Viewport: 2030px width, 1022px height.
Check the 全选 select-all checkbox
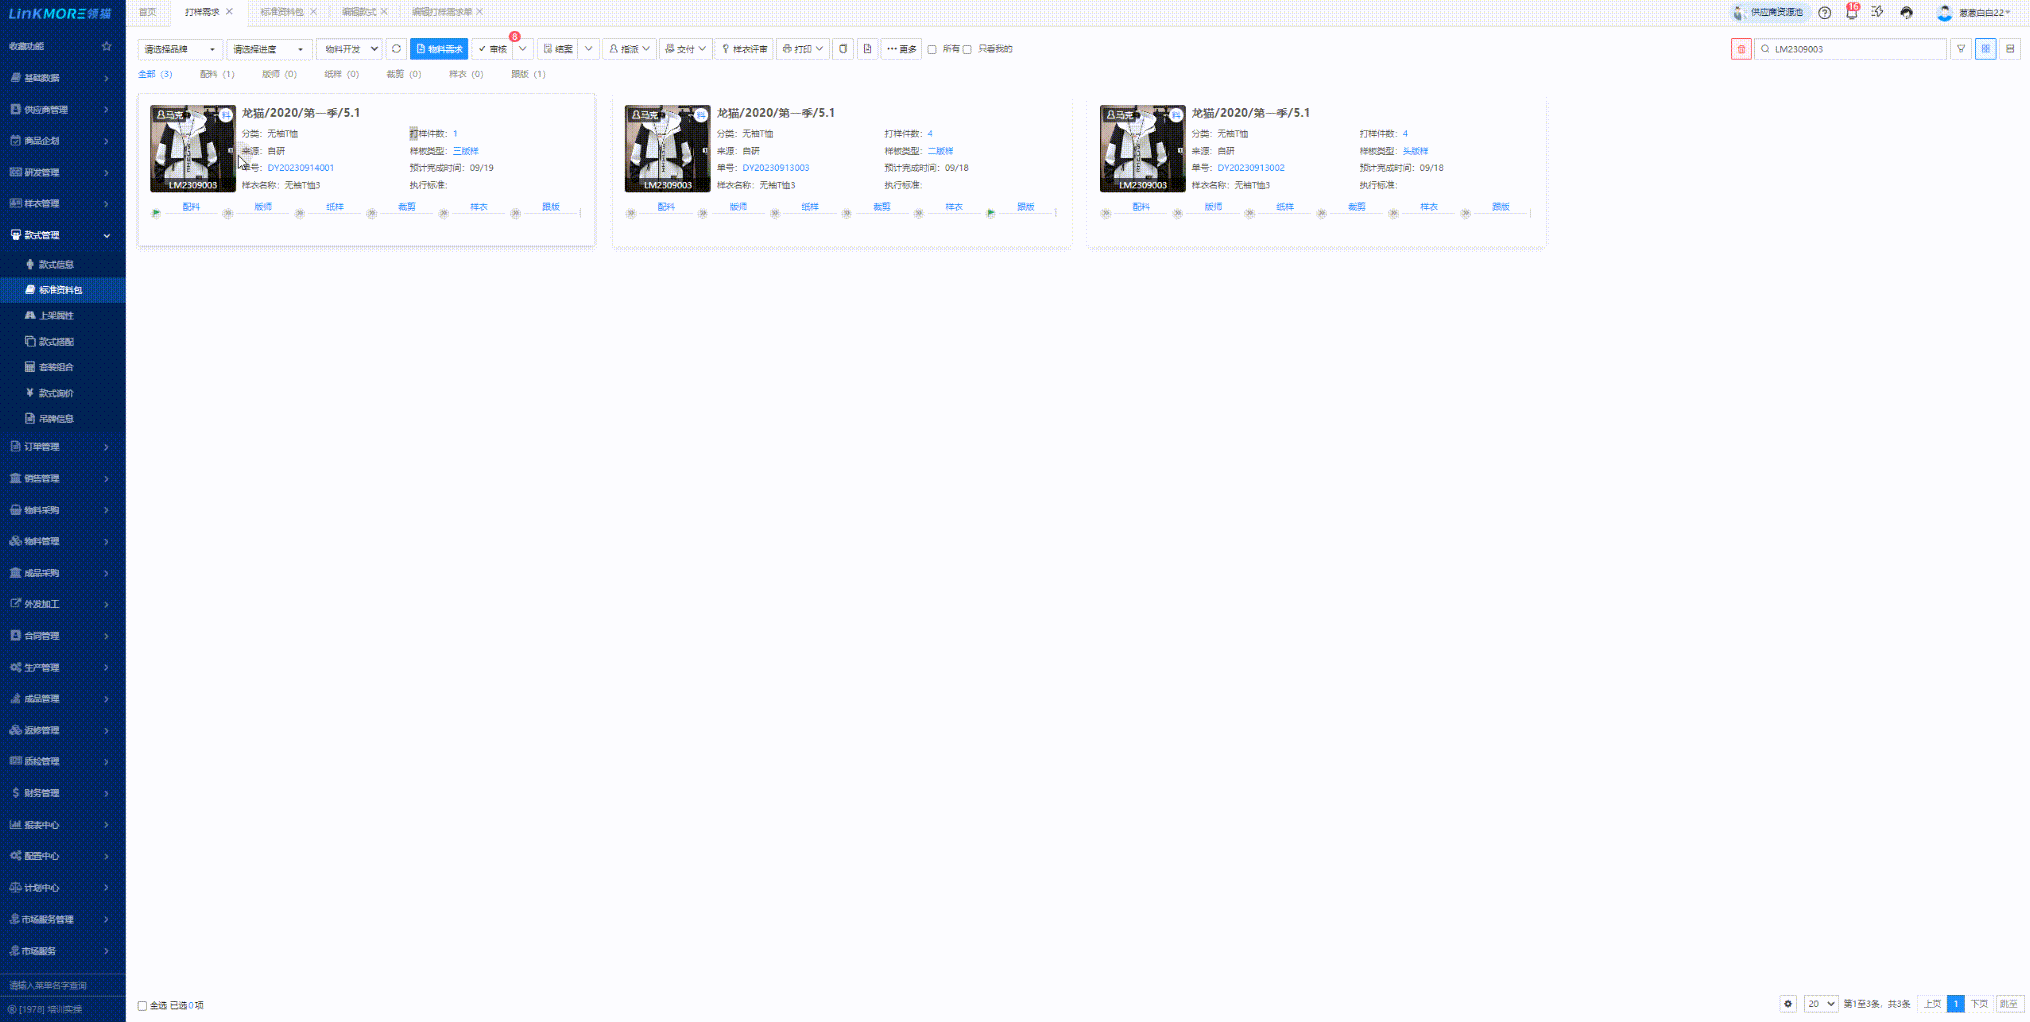(142, 1006)
